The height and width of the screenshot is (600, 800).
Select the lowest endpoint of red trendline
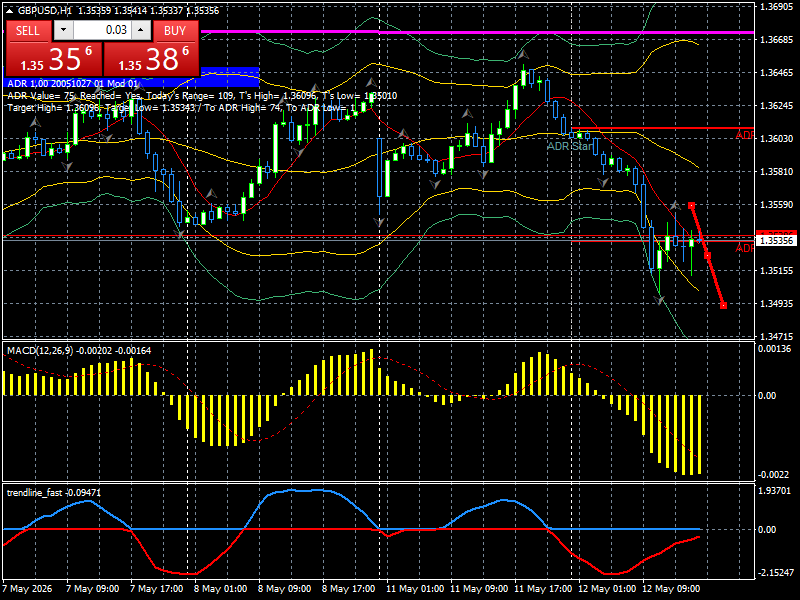coord(723,306)
